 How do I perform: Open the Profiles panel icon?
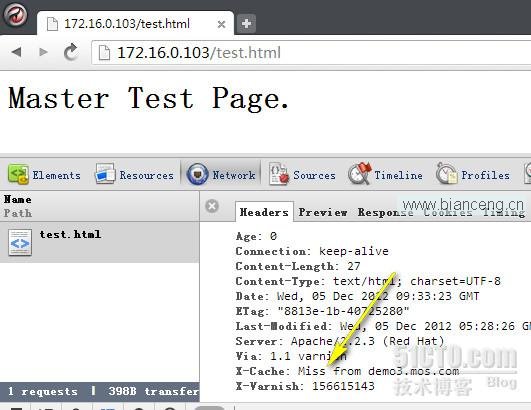point(447,173)
